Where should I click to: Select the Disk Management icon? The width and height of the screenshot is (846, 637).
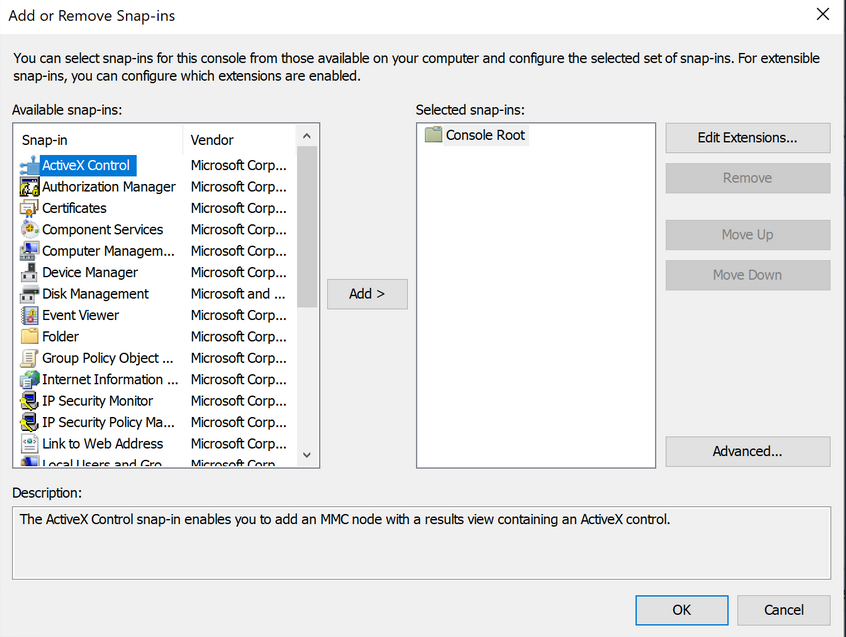point(29,294)
